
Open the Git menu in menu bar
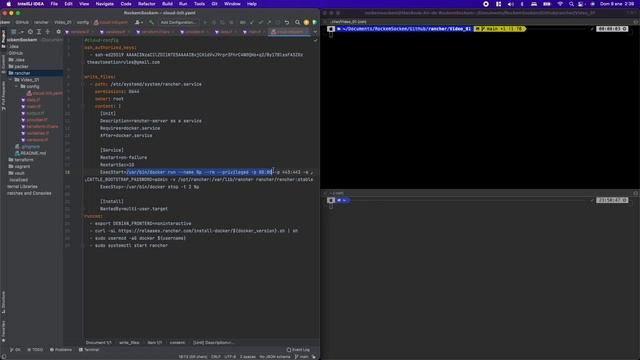(214, 4)
